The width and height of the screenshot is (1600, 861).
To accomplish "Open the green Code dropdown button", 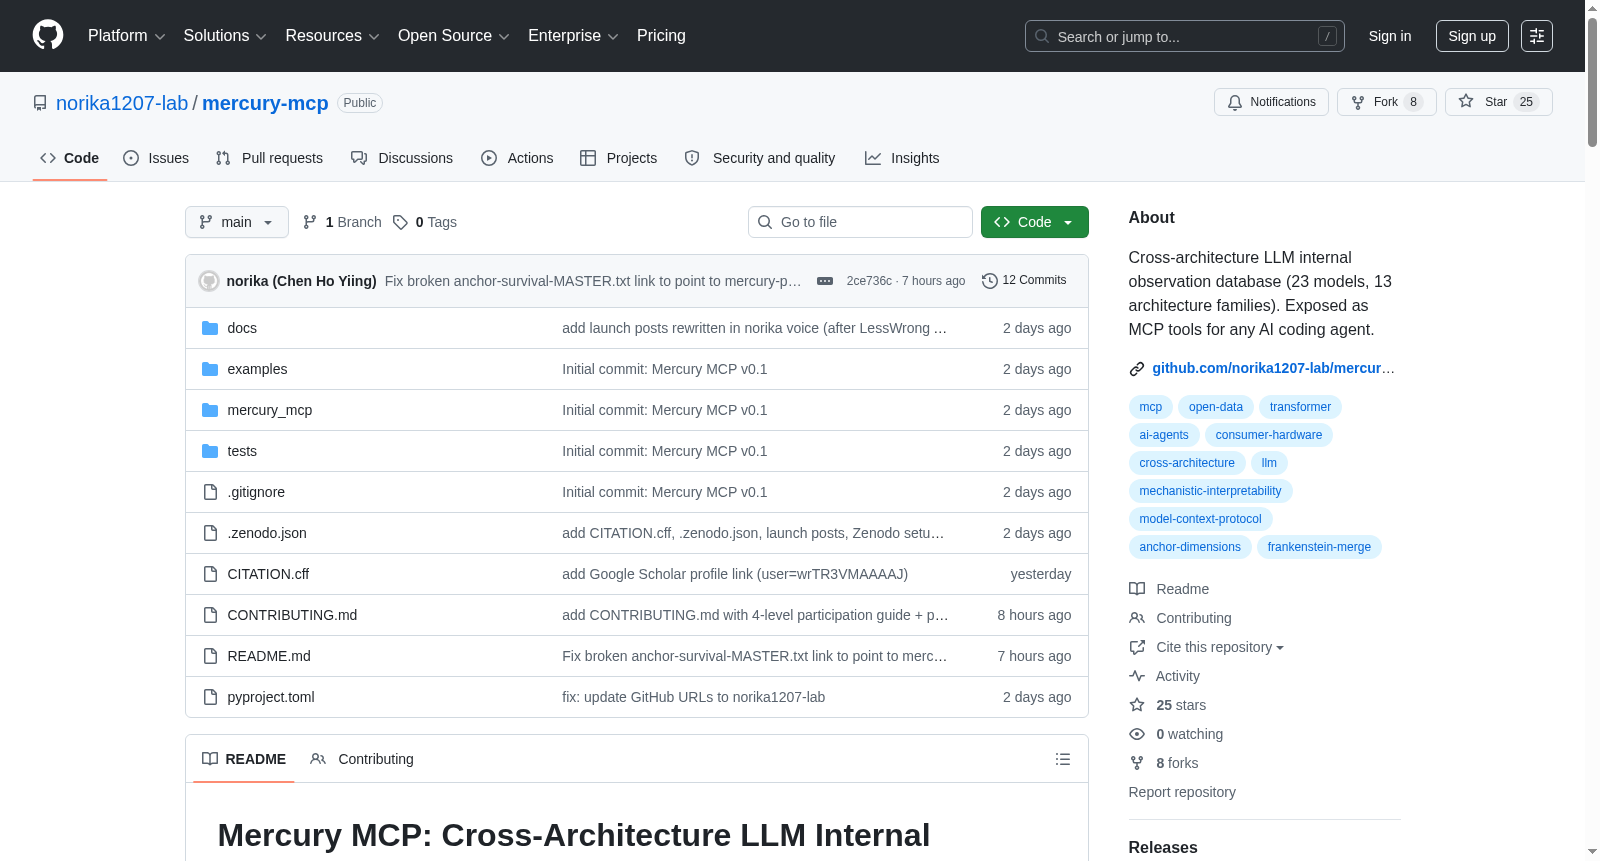I will click(x=1035, y=222).
